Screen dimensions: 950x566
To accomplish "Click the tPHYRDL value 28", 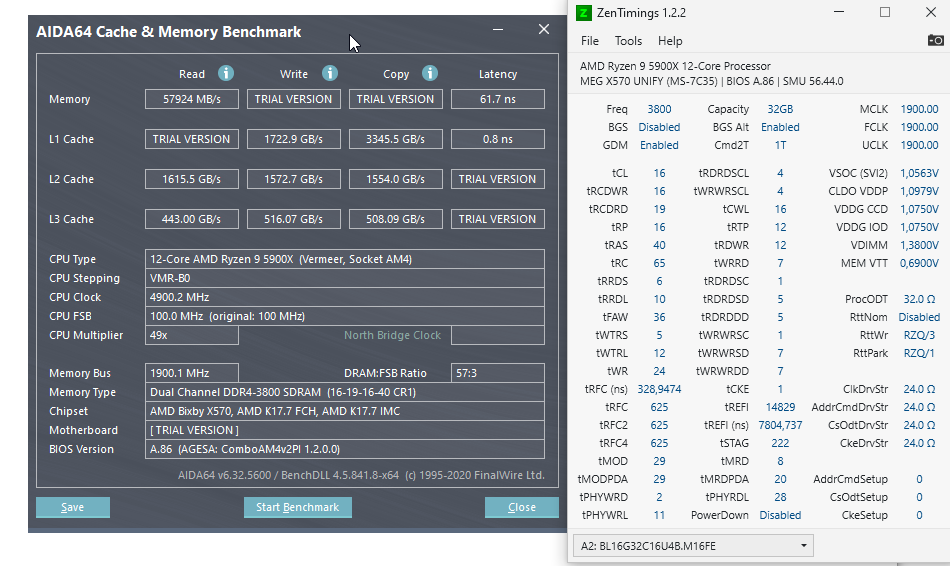I will pyautogui.click(x=780, y=497).
